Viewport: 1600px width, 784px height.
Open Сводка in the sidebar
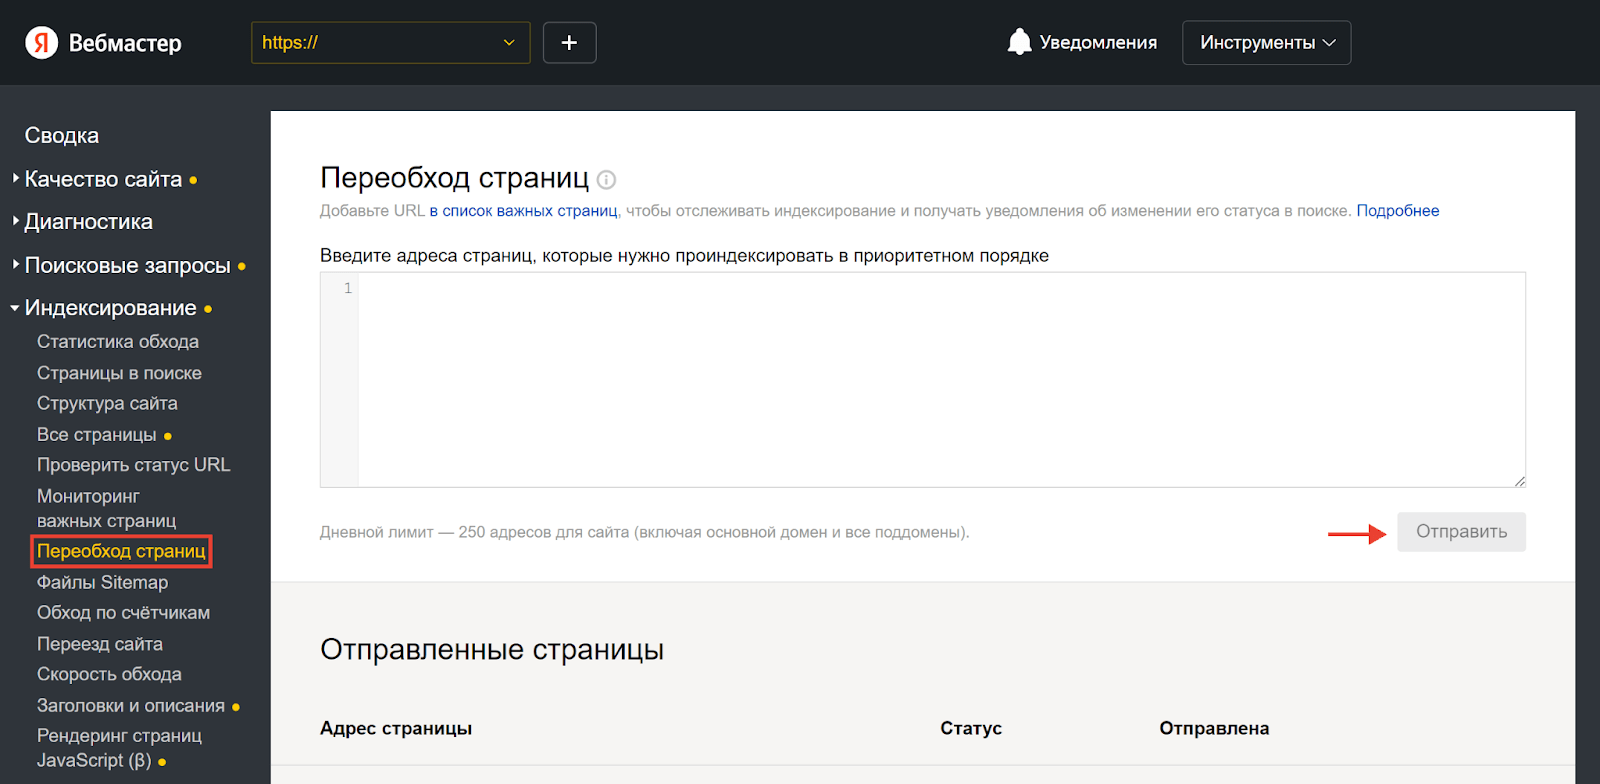tap(62, 135)
